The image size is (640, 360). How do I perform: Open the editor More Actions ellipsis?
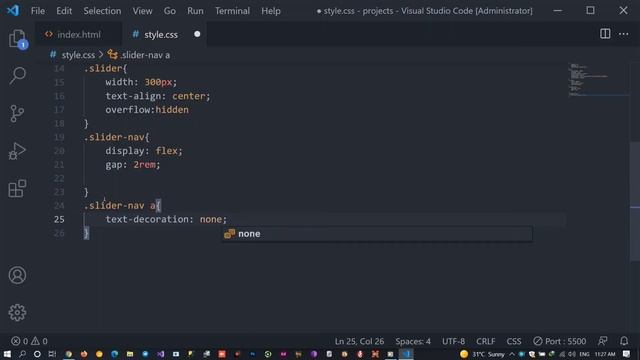pos(624,34)
